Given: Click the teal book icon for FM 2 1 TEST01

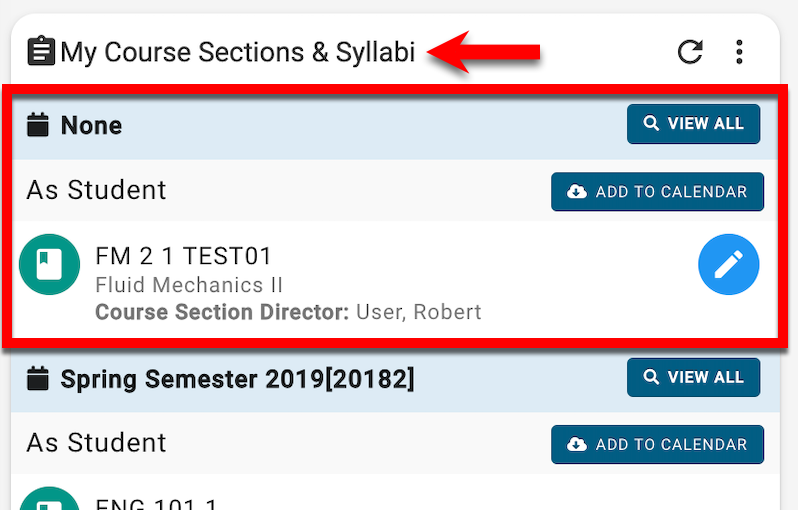Looking at the screenshot, I should coord(49,265).
